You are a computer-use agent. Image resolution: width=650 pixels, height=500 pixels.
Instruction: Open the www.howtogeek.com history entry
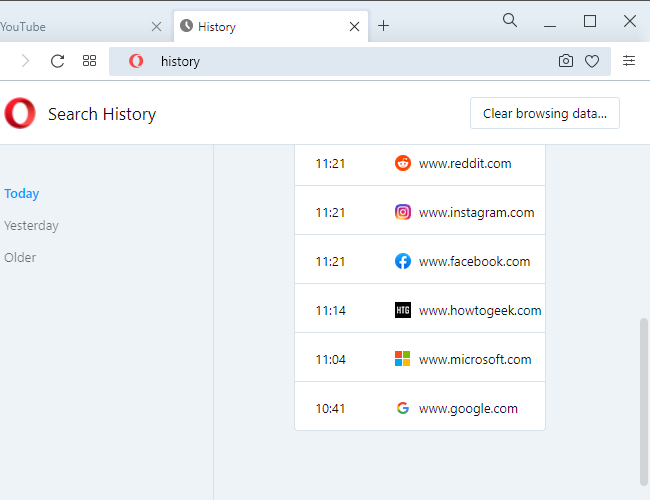[479, 311]
